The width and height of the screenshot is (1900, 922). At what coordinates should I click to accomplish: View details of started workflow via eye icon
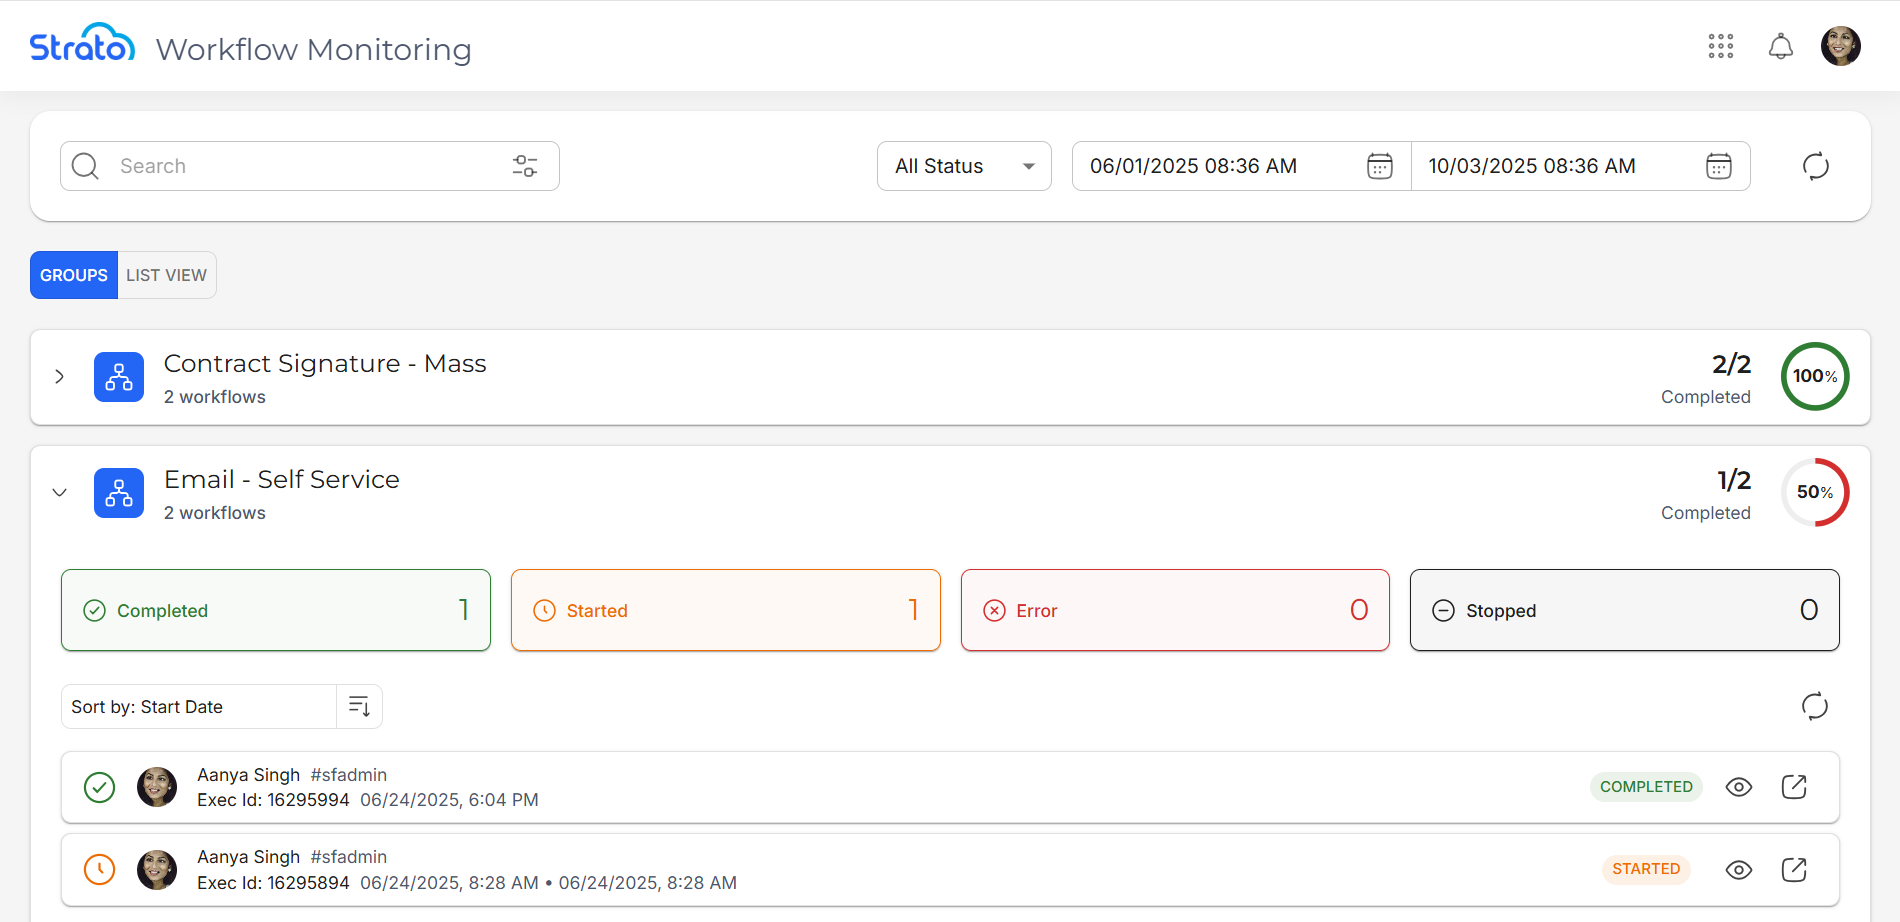1738,870
